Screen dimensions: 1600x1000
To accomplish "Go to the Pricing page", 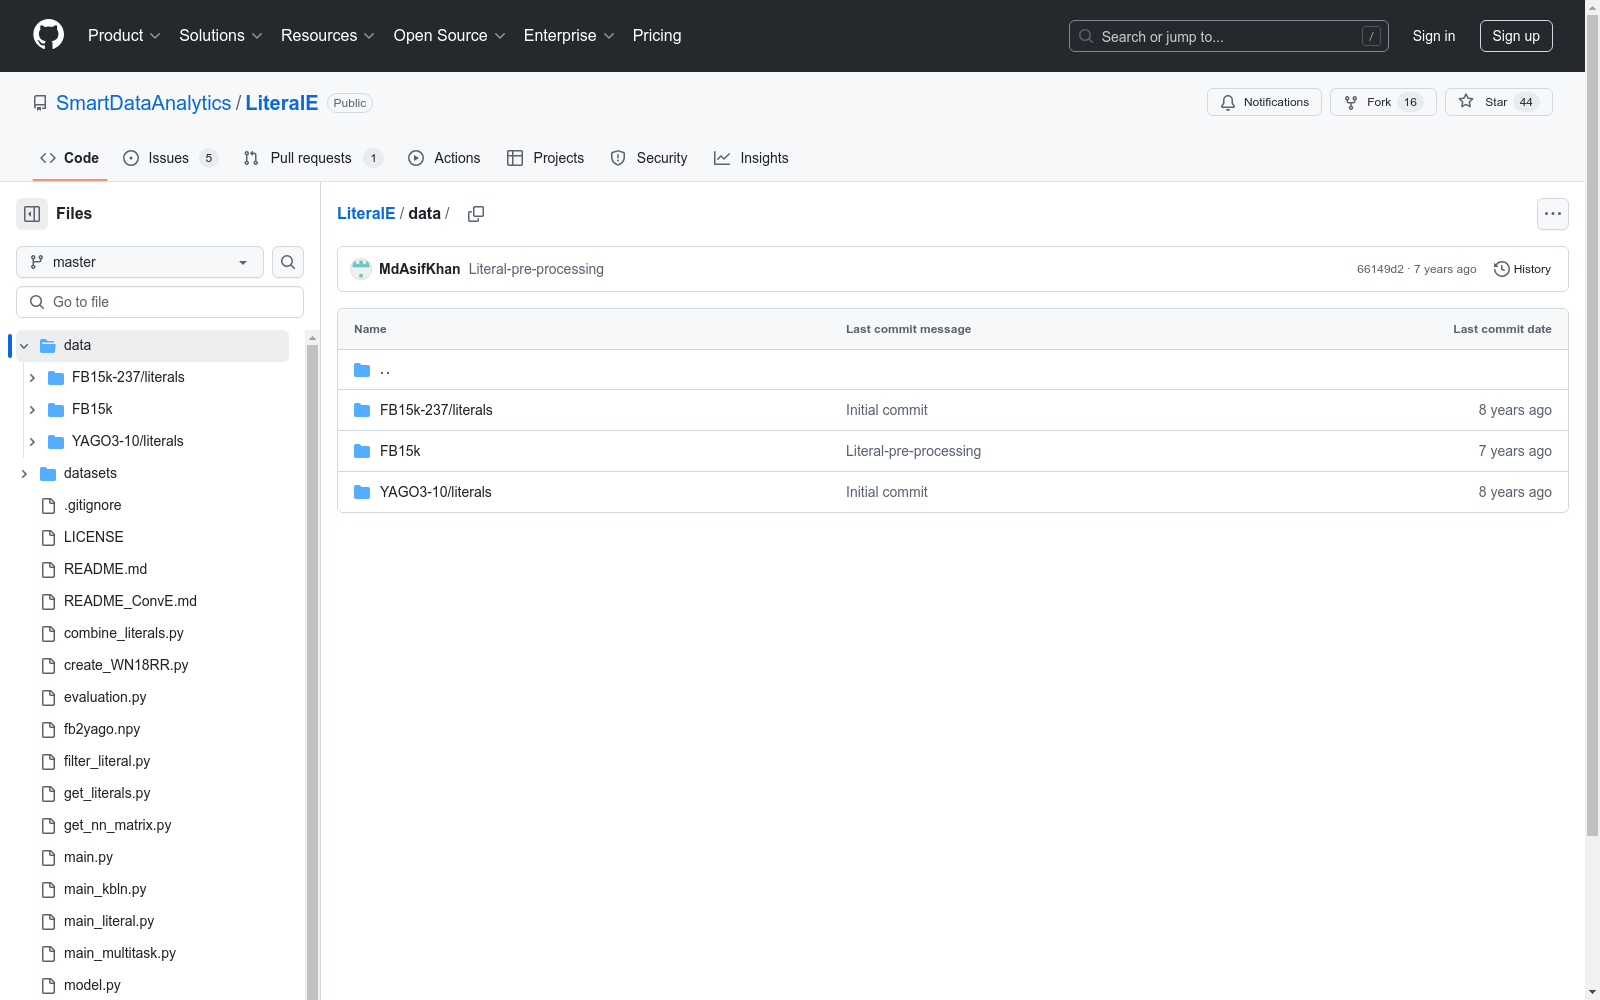I will pos(657,35).
